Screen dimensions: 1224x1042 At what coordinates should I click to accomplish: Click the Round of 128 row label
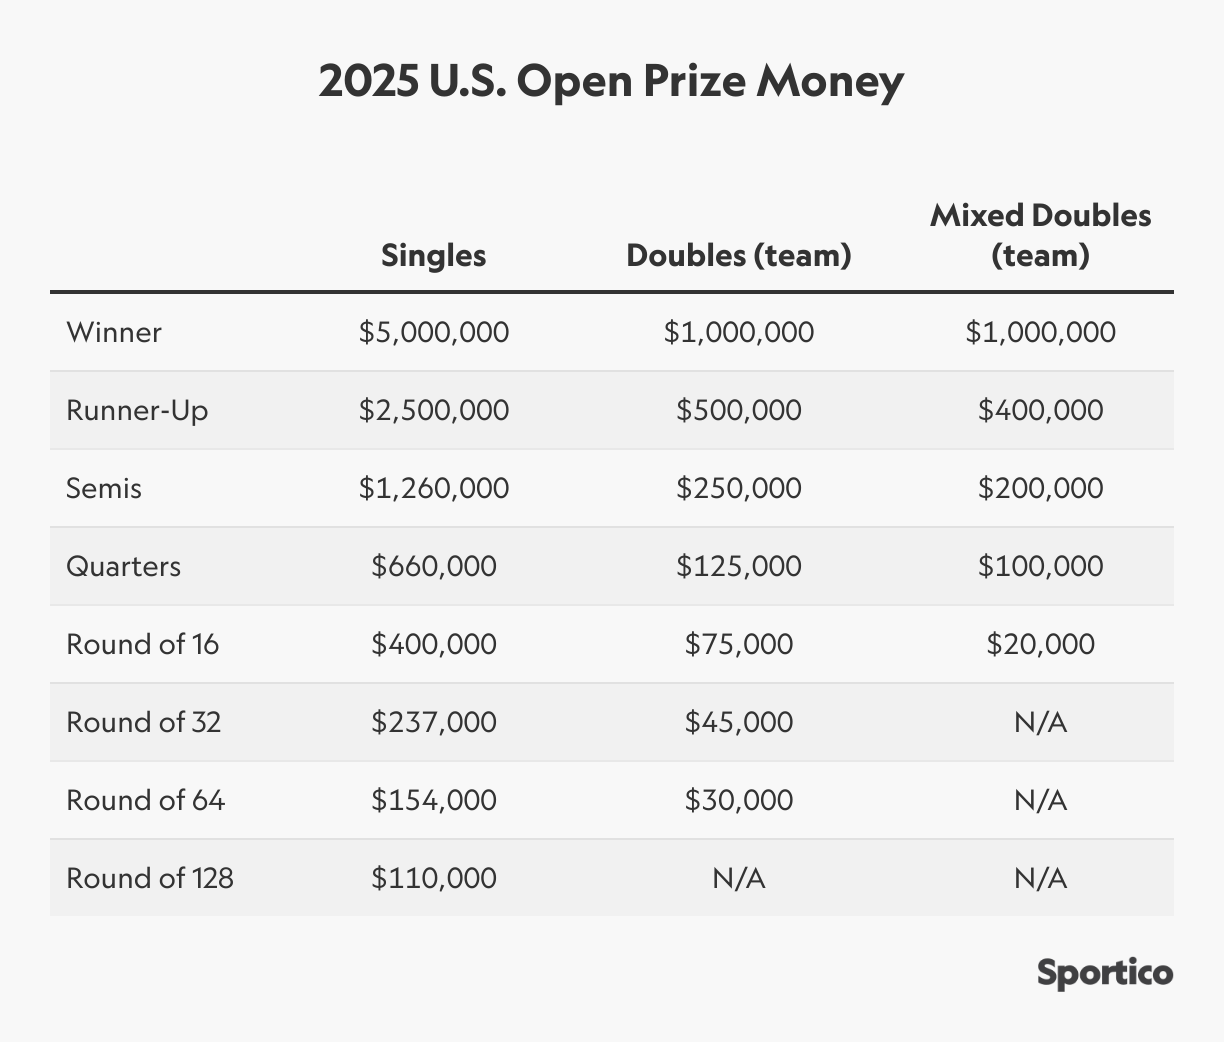click(150, 878)
